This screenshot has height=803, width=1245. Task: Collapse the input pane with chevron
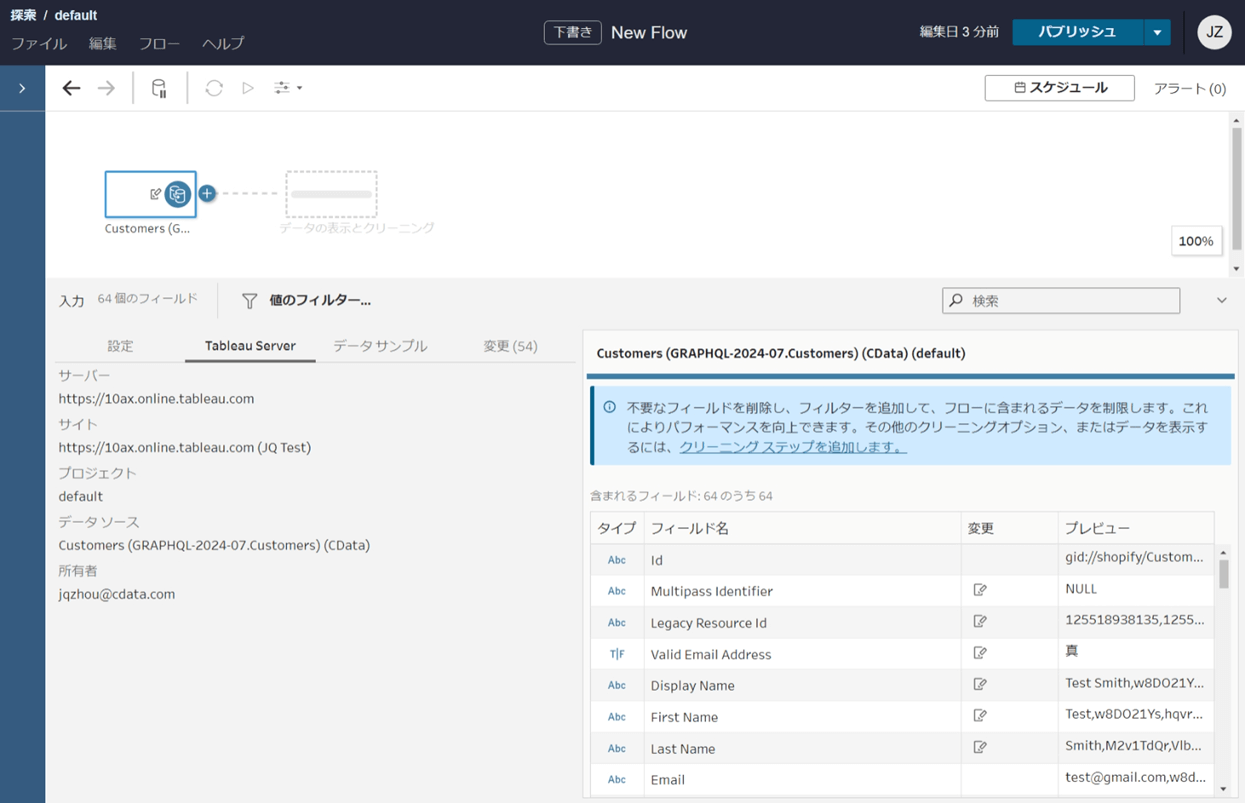pos(1221,300)
